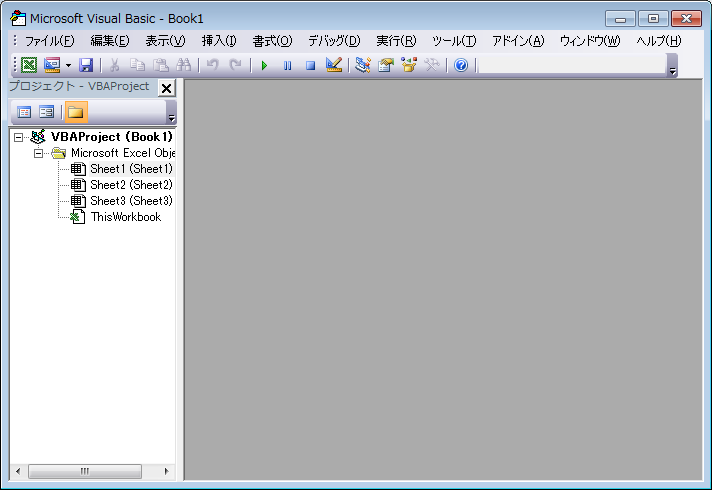Image resolution: width=712 pixels, height=490 pixels.
Task: Open the 実行(R) menu
Action: pyautogui.click(x=396, y=41)
